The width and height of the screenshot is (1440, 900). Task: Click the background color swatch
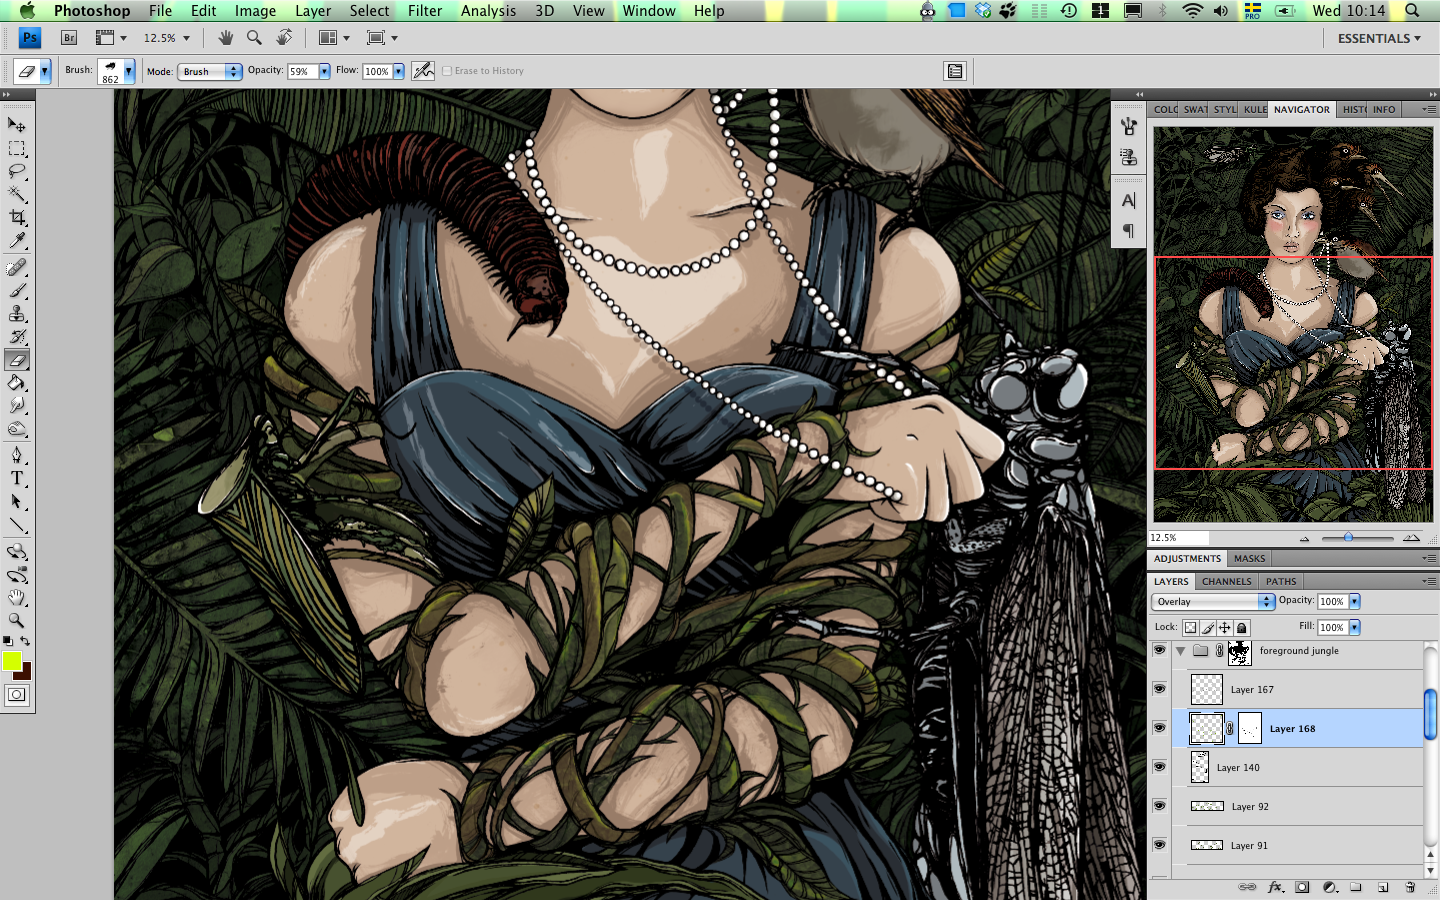26,673
